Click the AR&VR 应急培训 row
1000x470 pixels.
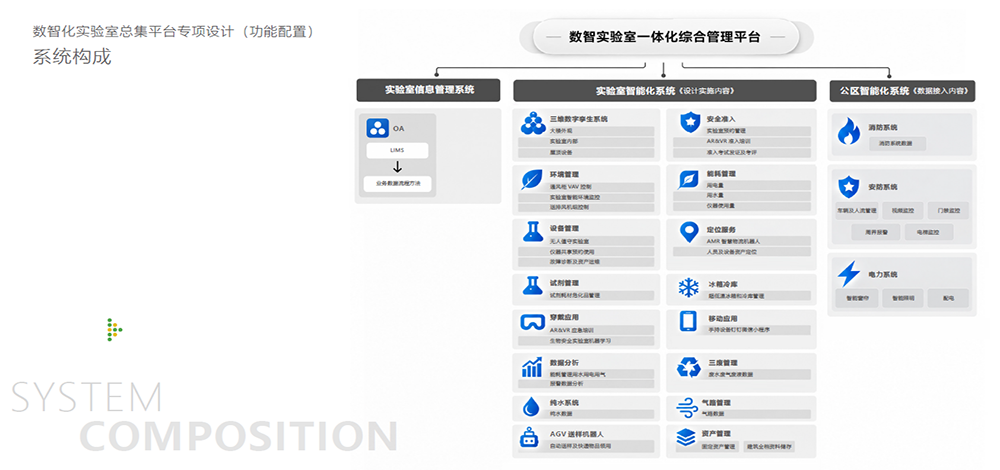point(586,330)
